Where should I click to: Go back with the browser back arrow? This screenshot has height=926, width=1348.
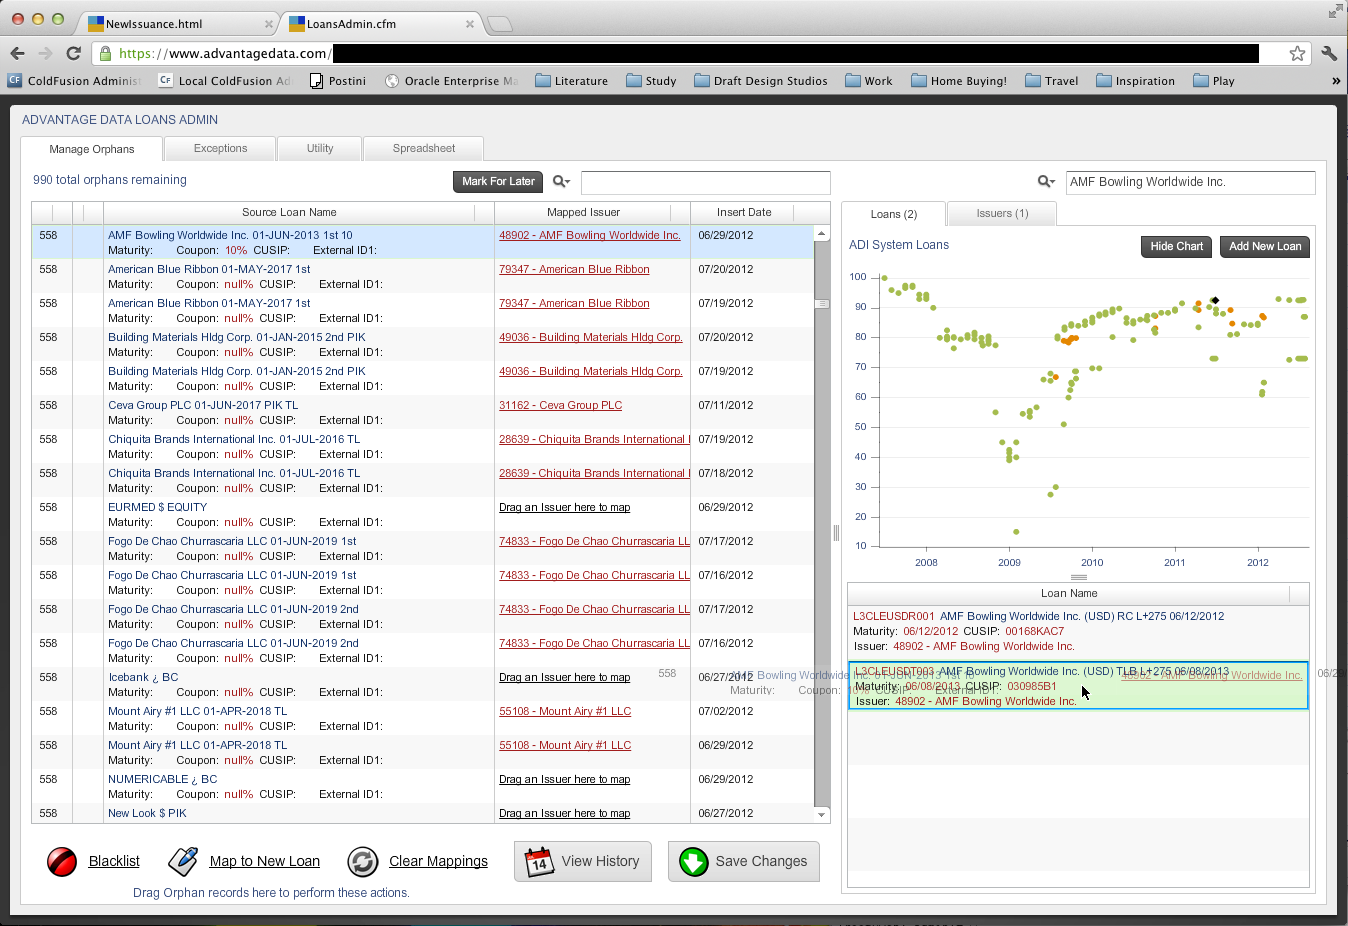coord(17,53)
